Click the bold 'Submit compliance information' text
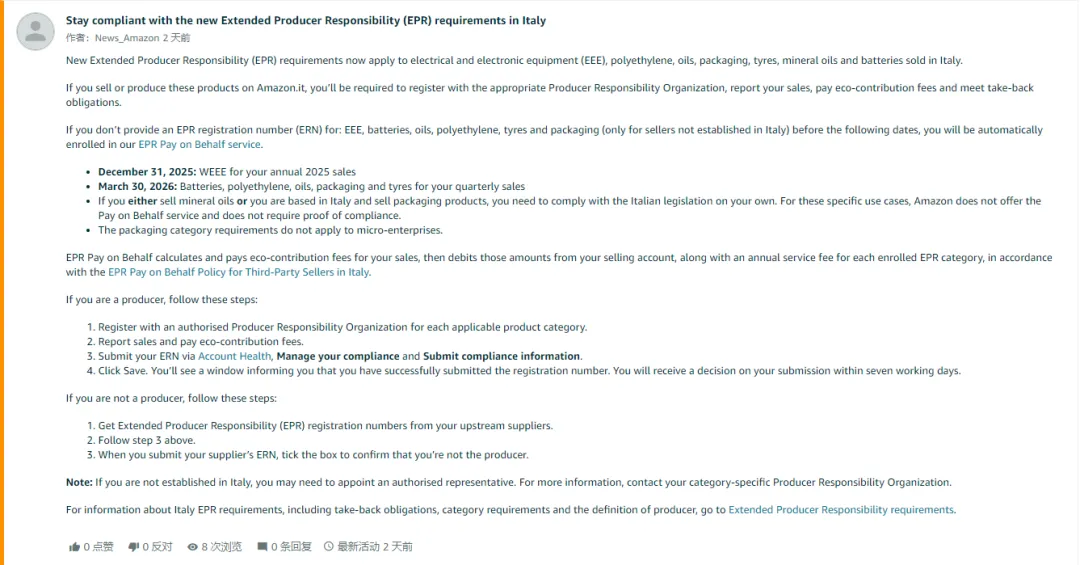Screen dimensions: 1080x565 point(501,356)
